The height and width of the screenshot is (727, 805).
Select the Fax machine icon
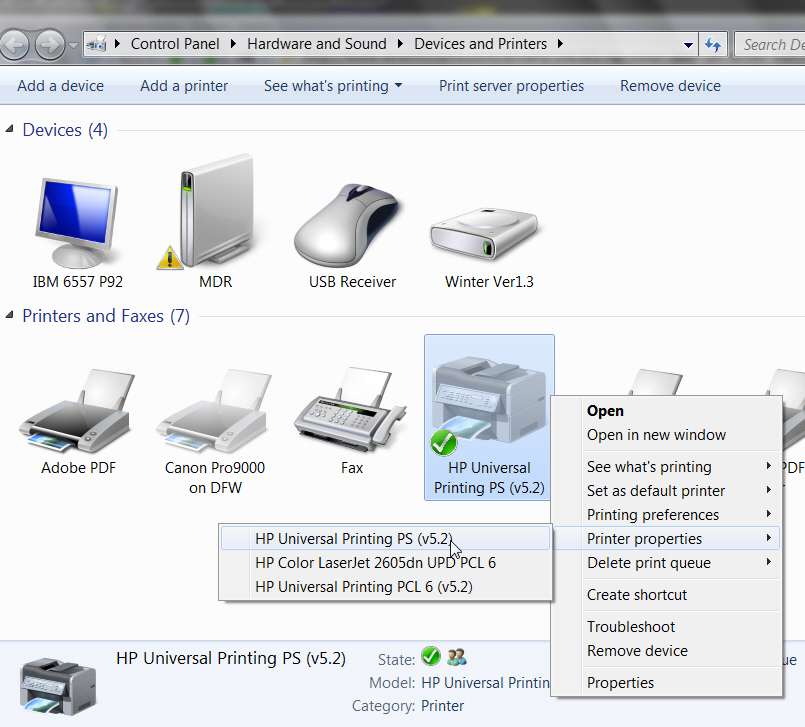[x=351, y=411]
